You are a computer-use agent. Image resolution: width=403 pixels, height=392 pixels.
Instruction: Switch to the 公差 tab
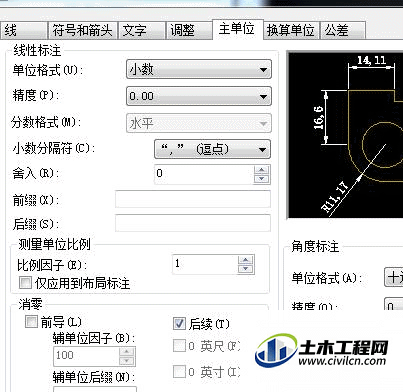pos(343,31)
